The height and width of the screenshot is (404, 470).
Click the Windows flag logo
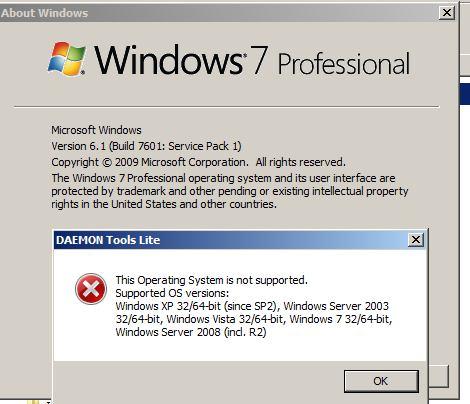point(67,59)
